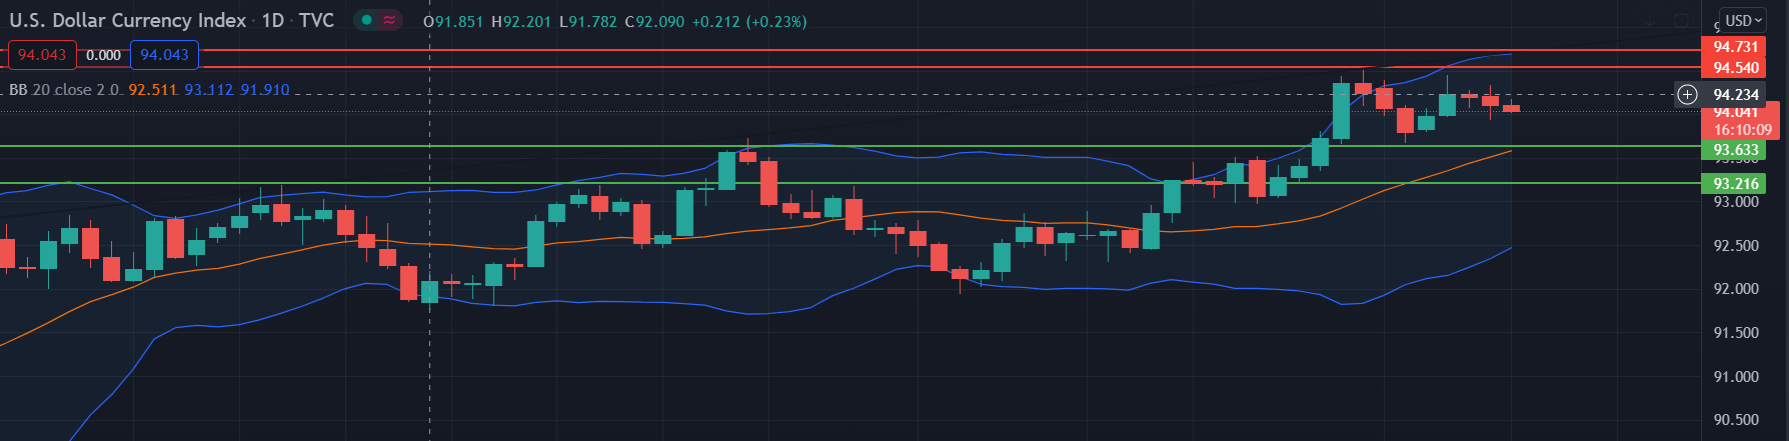Click the 94.234 crosshair price label
1789x441 pixels.
(1735, 95)
